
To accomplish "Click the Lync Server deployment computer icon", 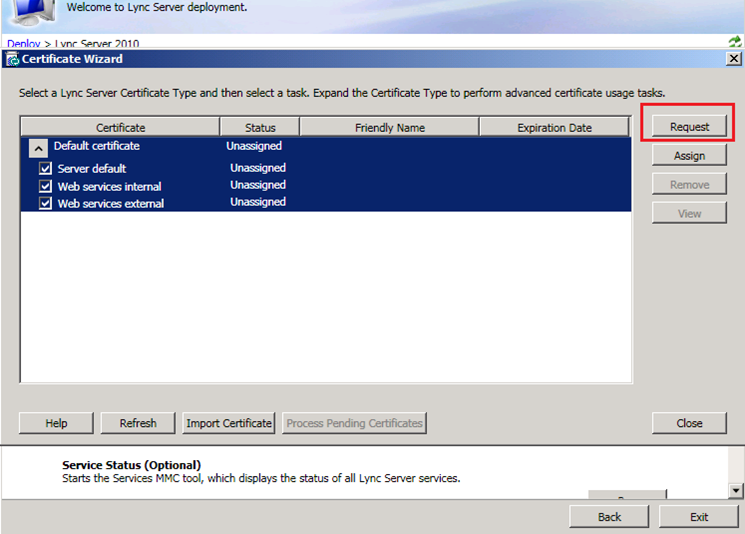I will pyautogui.click(x=34, y=13).
